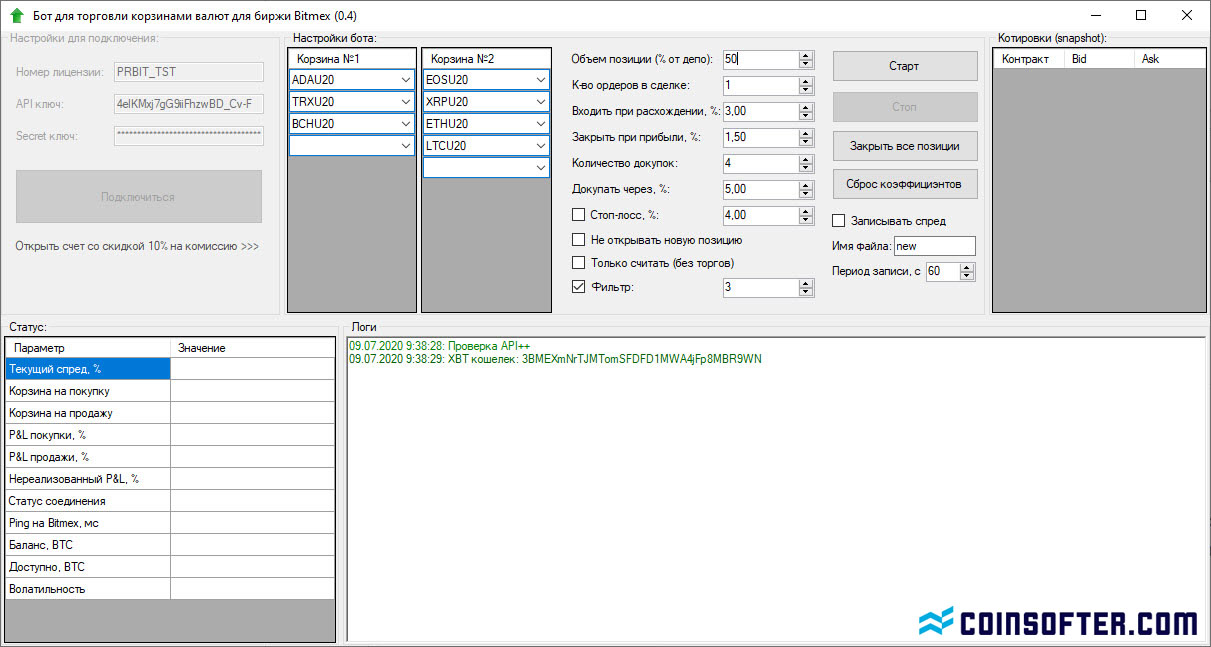This screenshot has width=1211, height=647.
Task: Click the Имя файла input field
Action: pos(934,246)
